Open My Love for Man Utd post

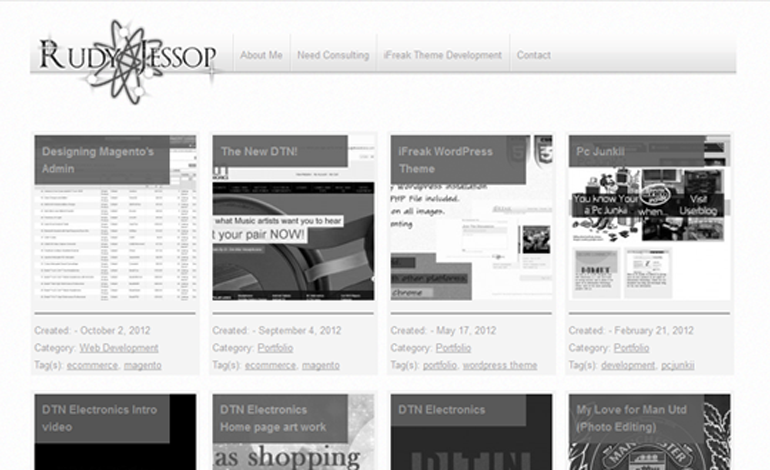632,418
